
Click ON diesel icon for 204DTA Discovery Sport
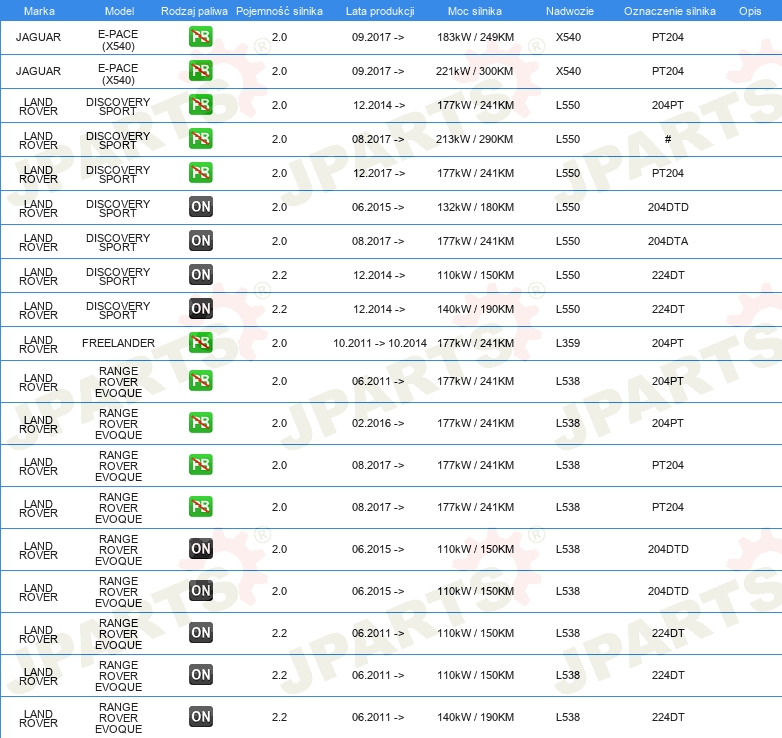[200, 241]
